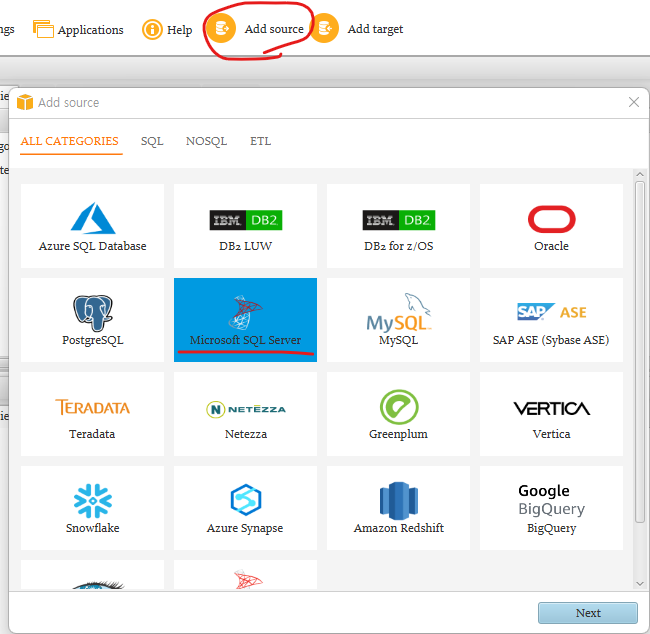Select the Google BigQuery source tile
650x634 pixels.
pos(551,508)
